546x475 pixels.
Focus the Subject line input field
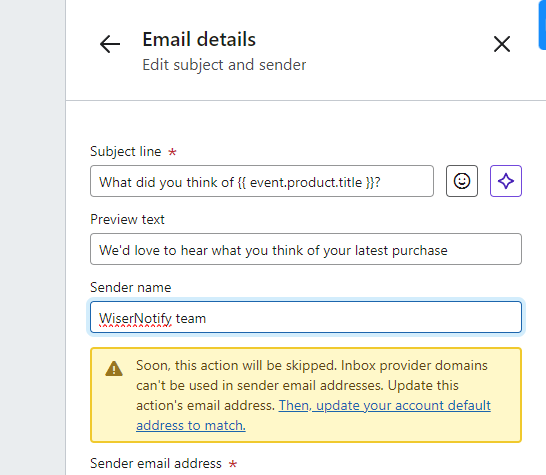(262, 181)
